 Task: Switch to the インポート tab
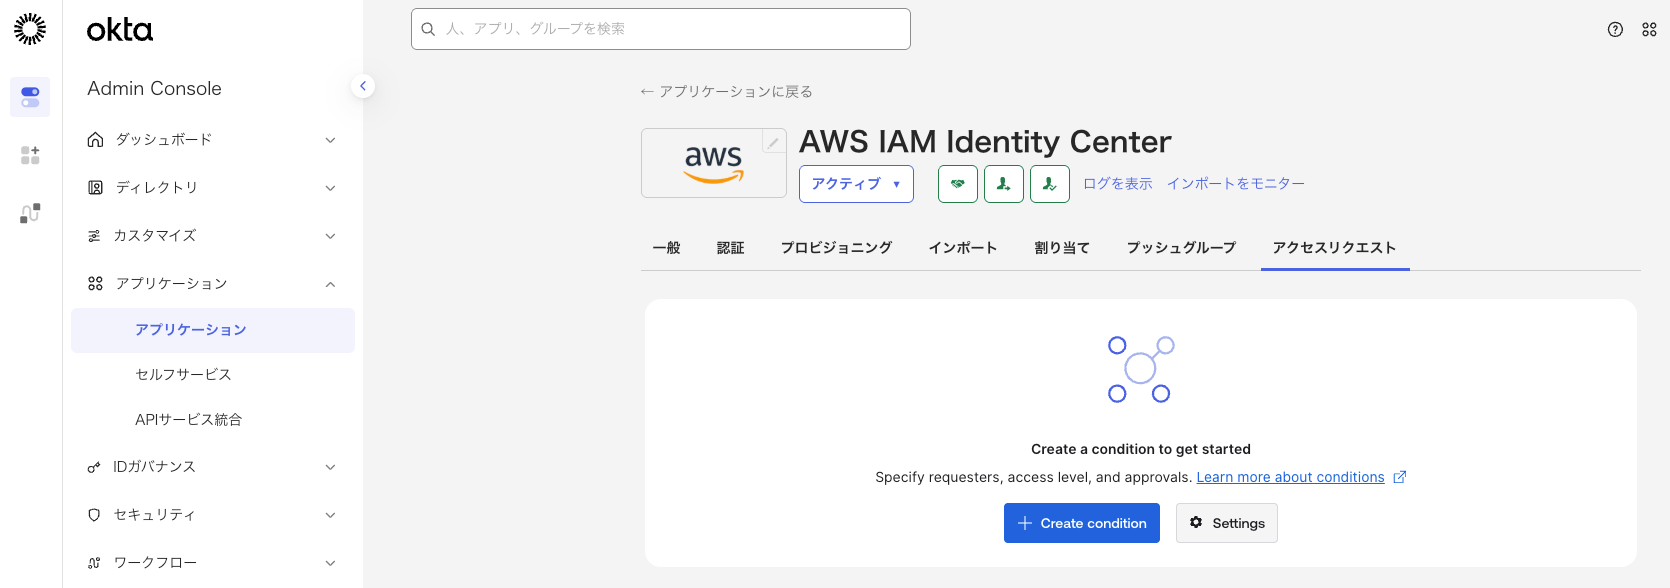click(962, 248)
